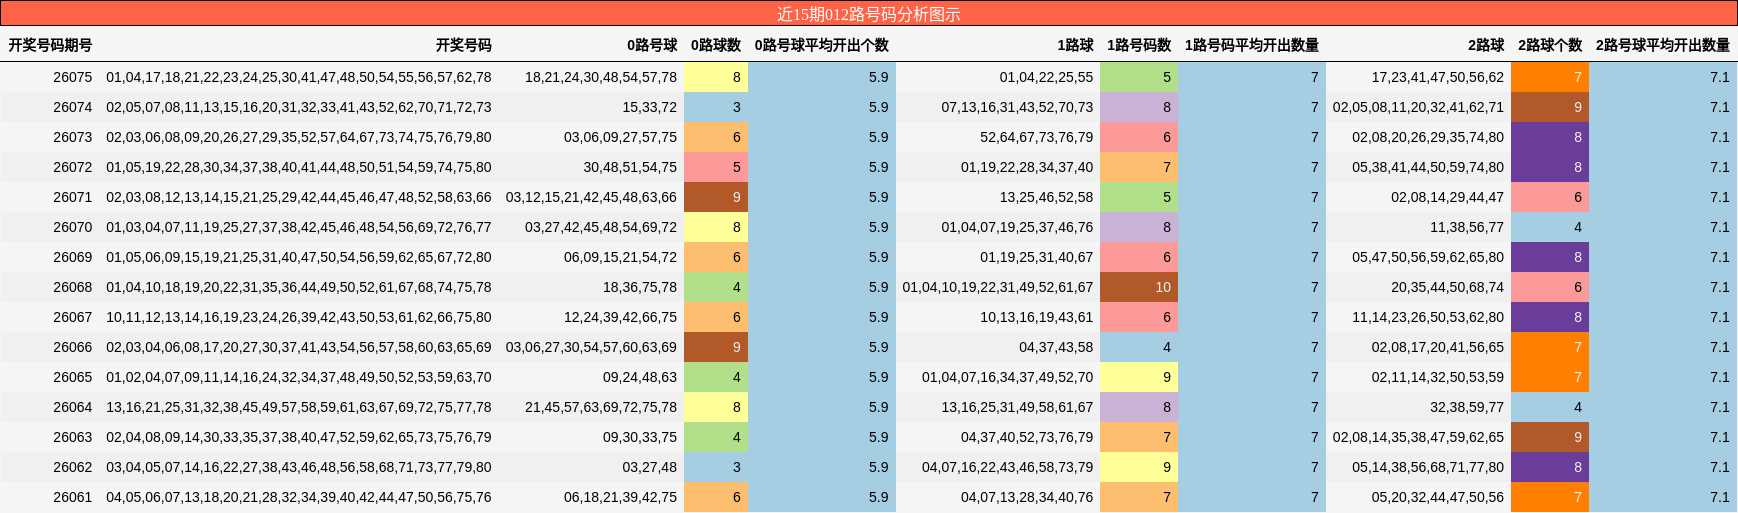Select issue number 26062
1738x513 pixels.
[72, 467]
